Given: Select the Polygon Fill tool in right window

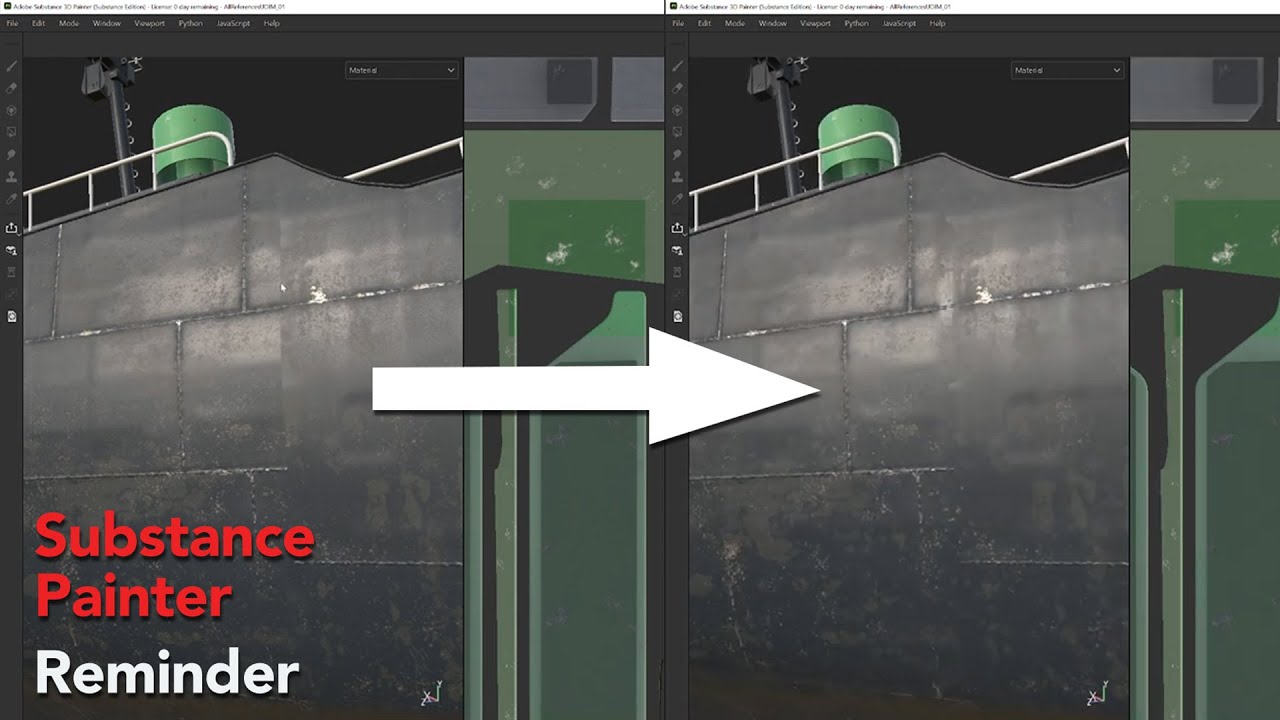Looking at the screenshot, I should pos(678,132).
